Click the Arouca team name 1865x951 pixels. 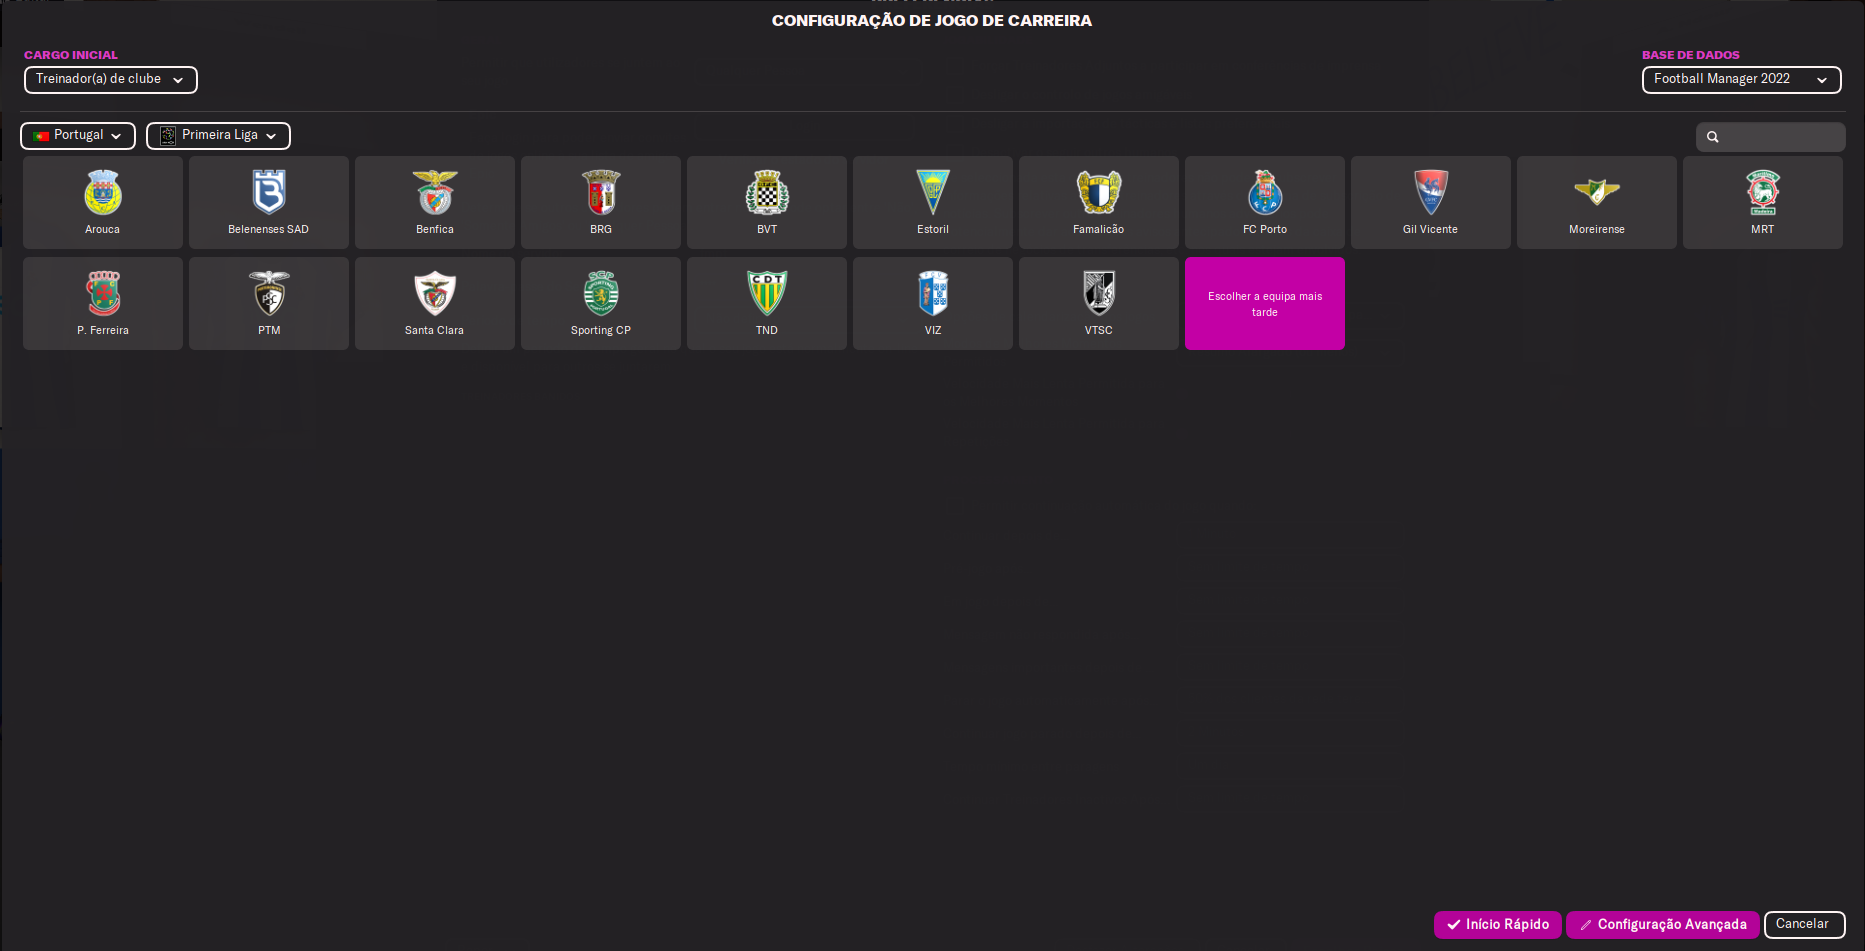pos(103,230)
